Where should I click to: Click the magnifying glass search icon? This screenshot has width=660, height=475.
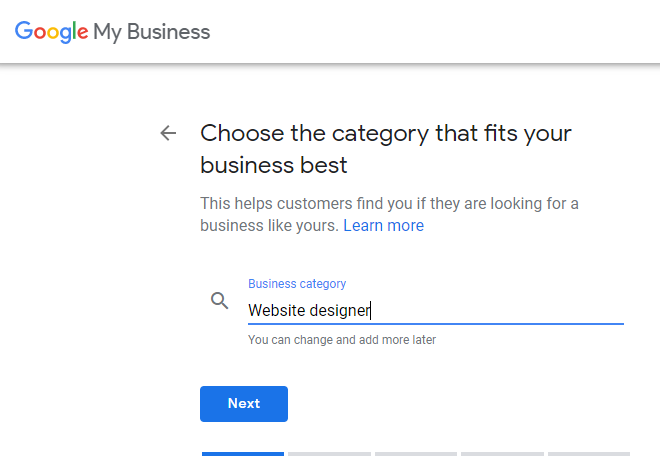pyautogui.click(x=219, y=301)
